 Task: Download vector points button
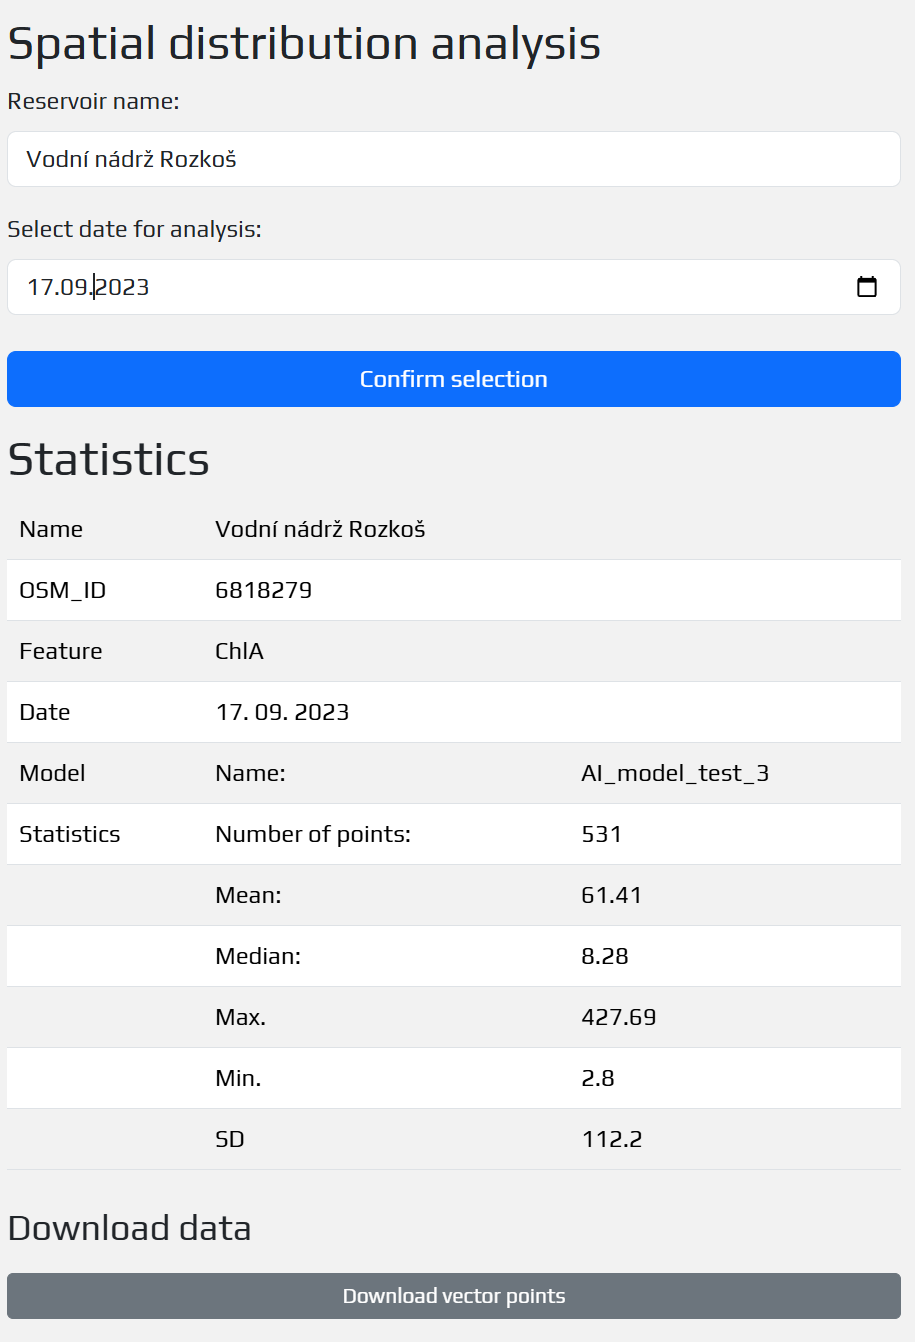coord(453,1296)
